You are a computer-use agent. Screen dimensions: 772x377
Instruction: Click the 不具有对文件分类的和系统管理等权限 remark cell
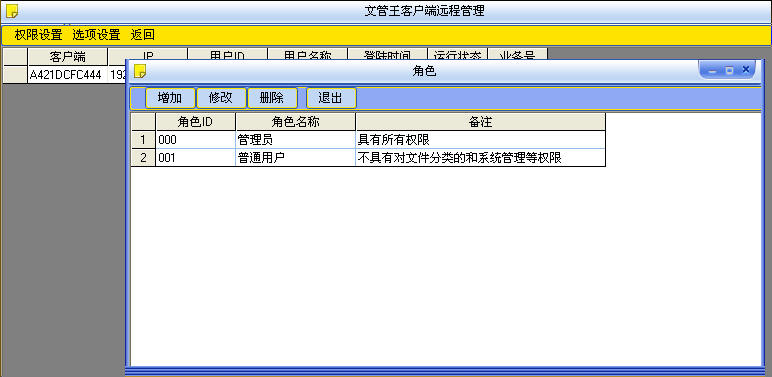pyautogui.click(x=481, y=158)
